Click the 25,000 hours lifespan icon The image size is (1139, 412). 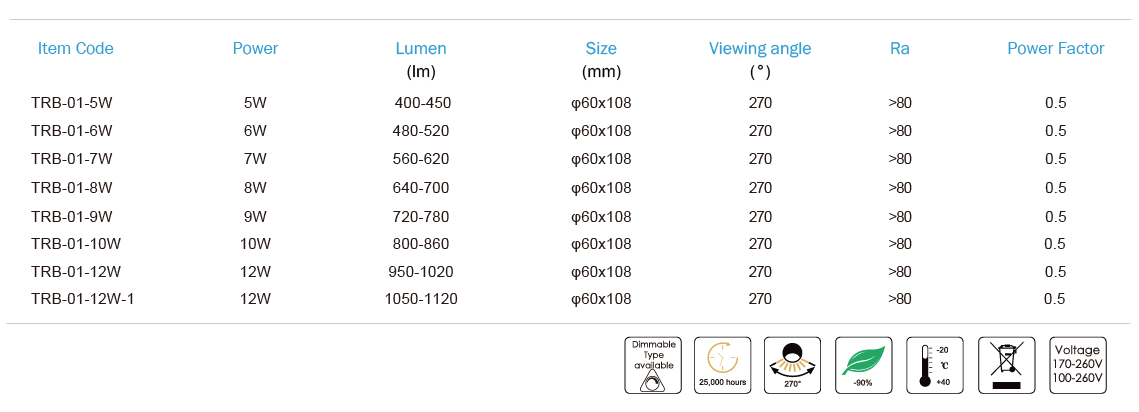point(723,365)
